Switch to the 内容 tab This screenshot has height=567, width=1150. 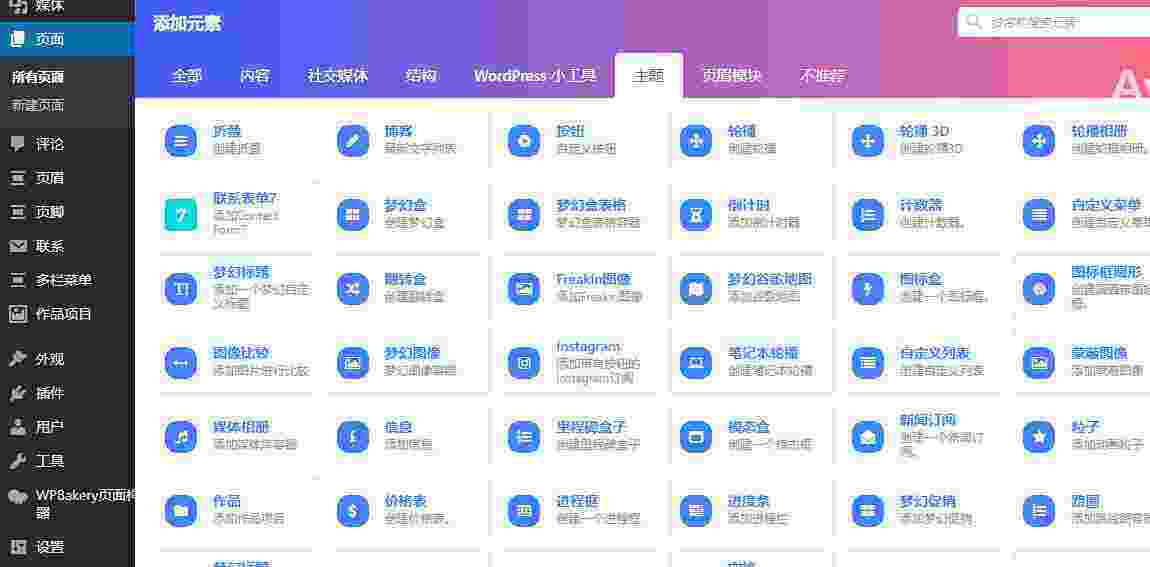pyautogui.click(x=255, y=76)
